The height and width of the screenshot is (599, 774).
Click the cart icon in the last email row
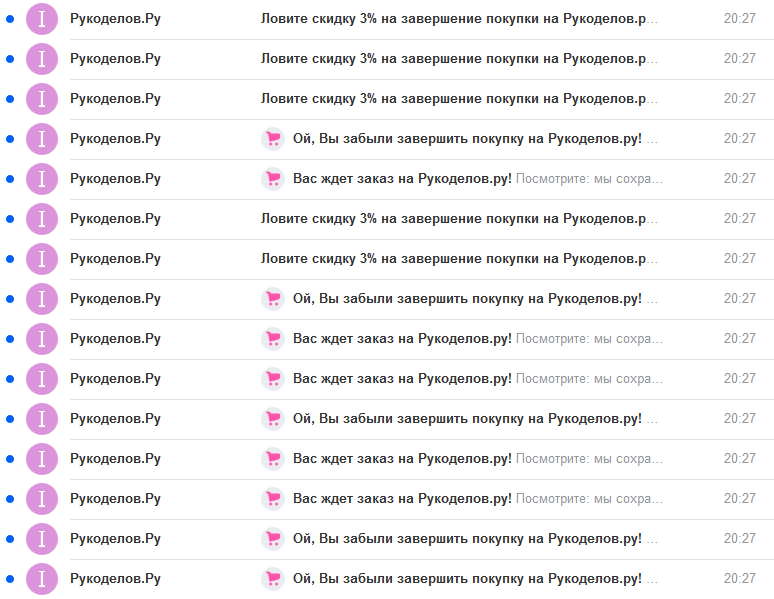coord(273,579)
